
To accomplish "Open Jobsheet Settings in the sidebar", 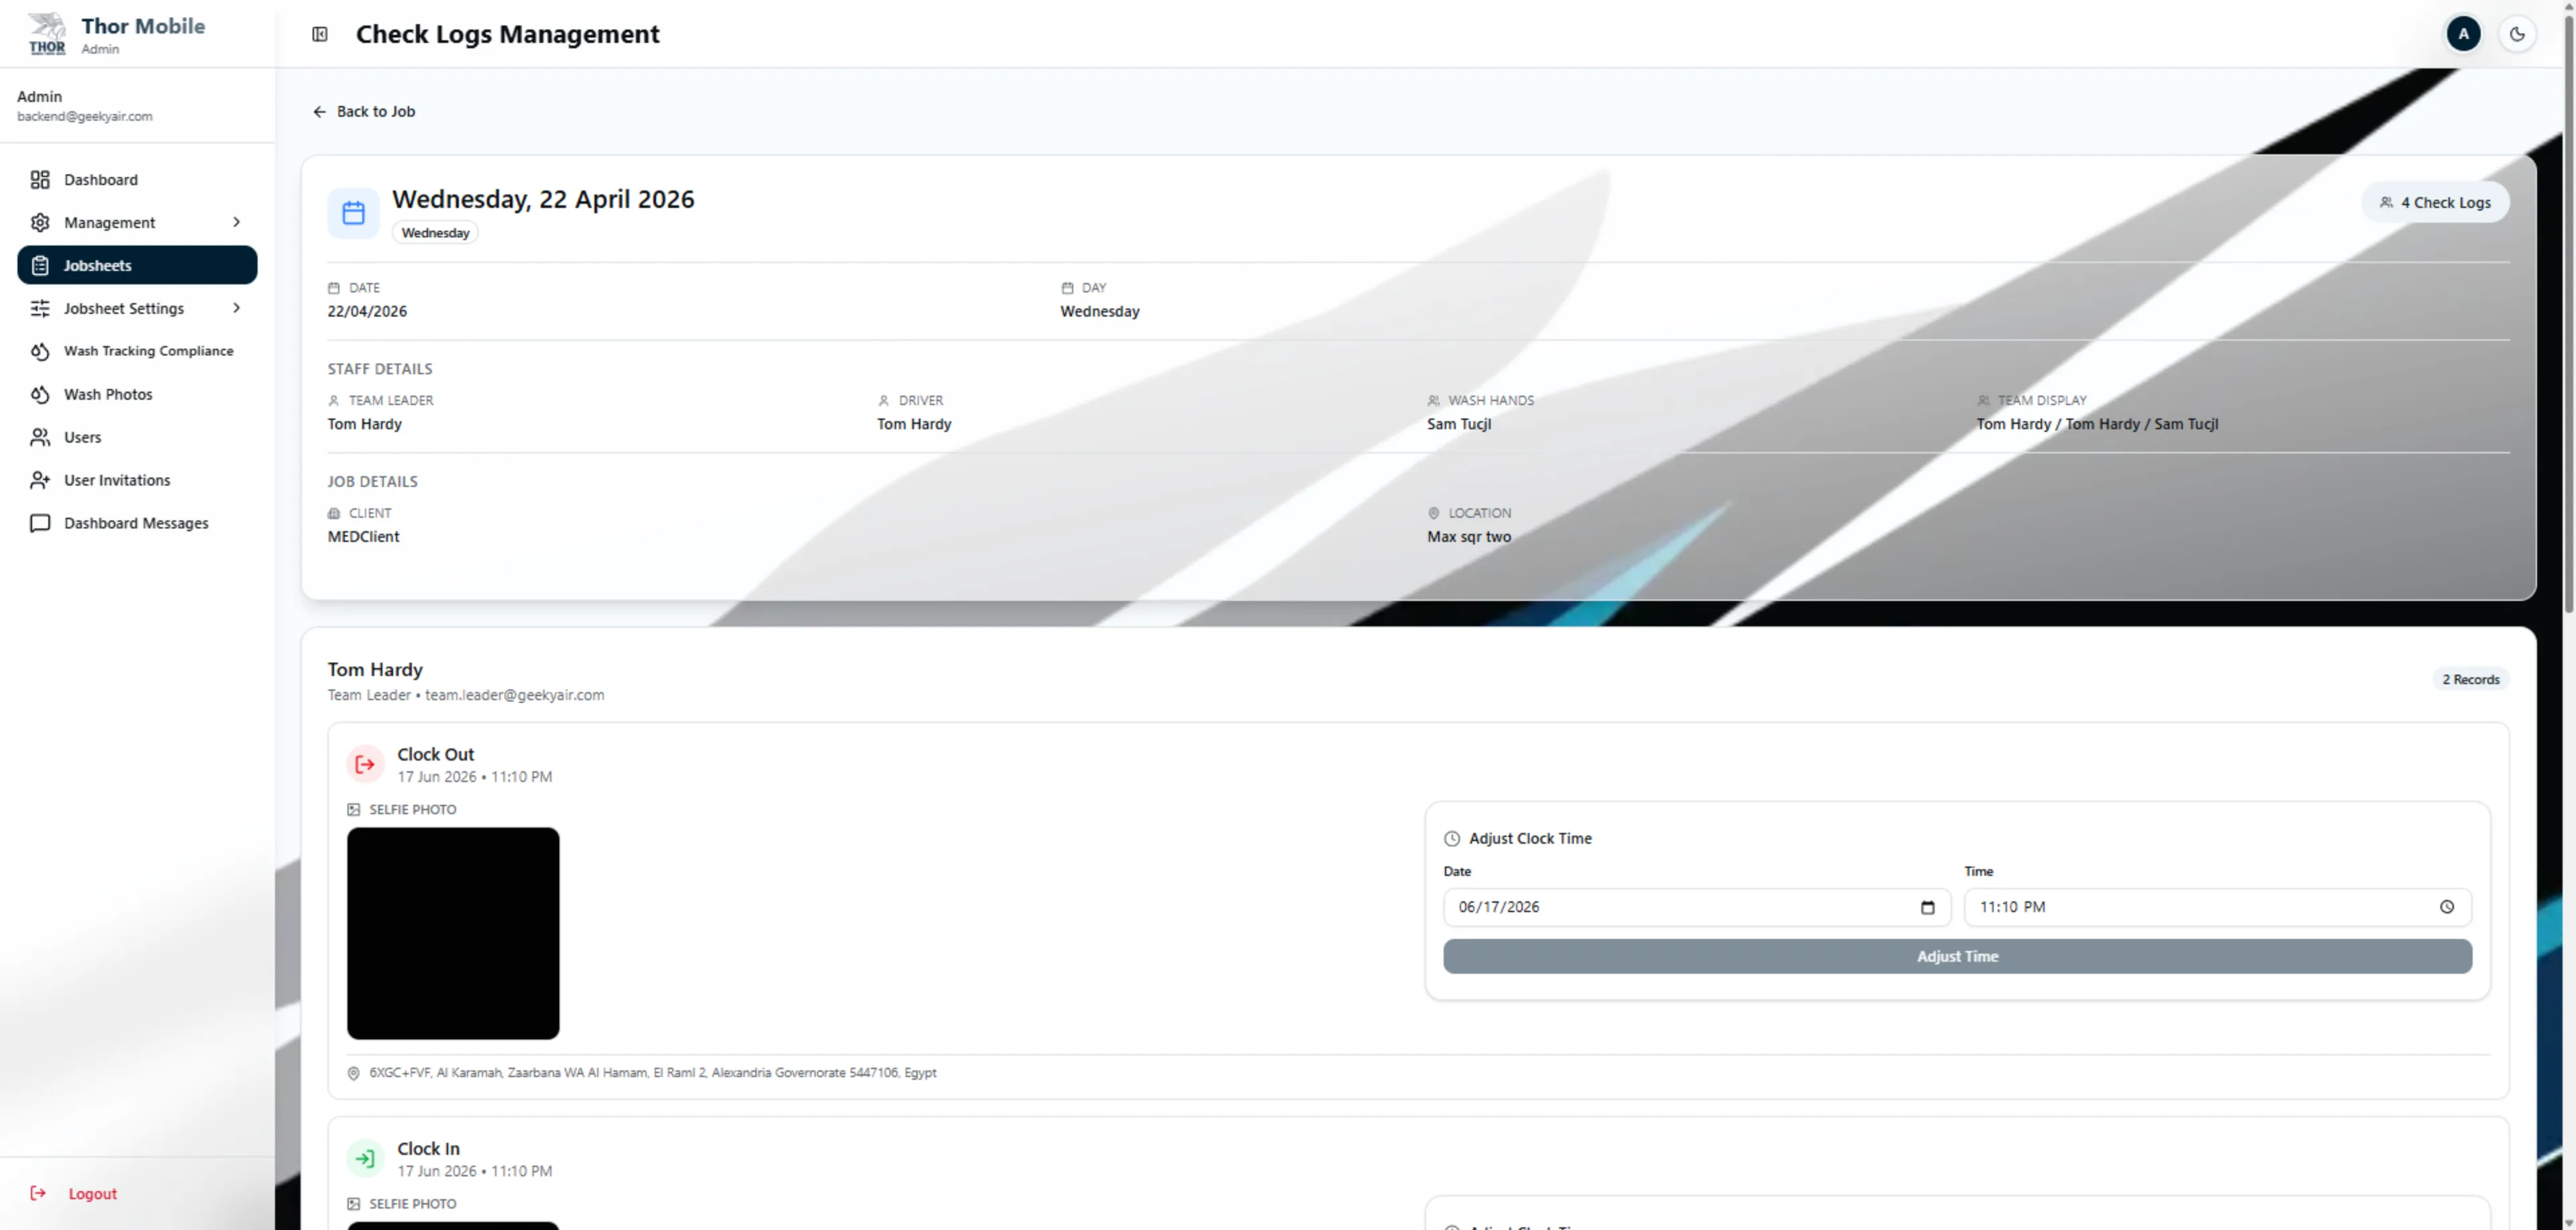I will pos(137,308).
